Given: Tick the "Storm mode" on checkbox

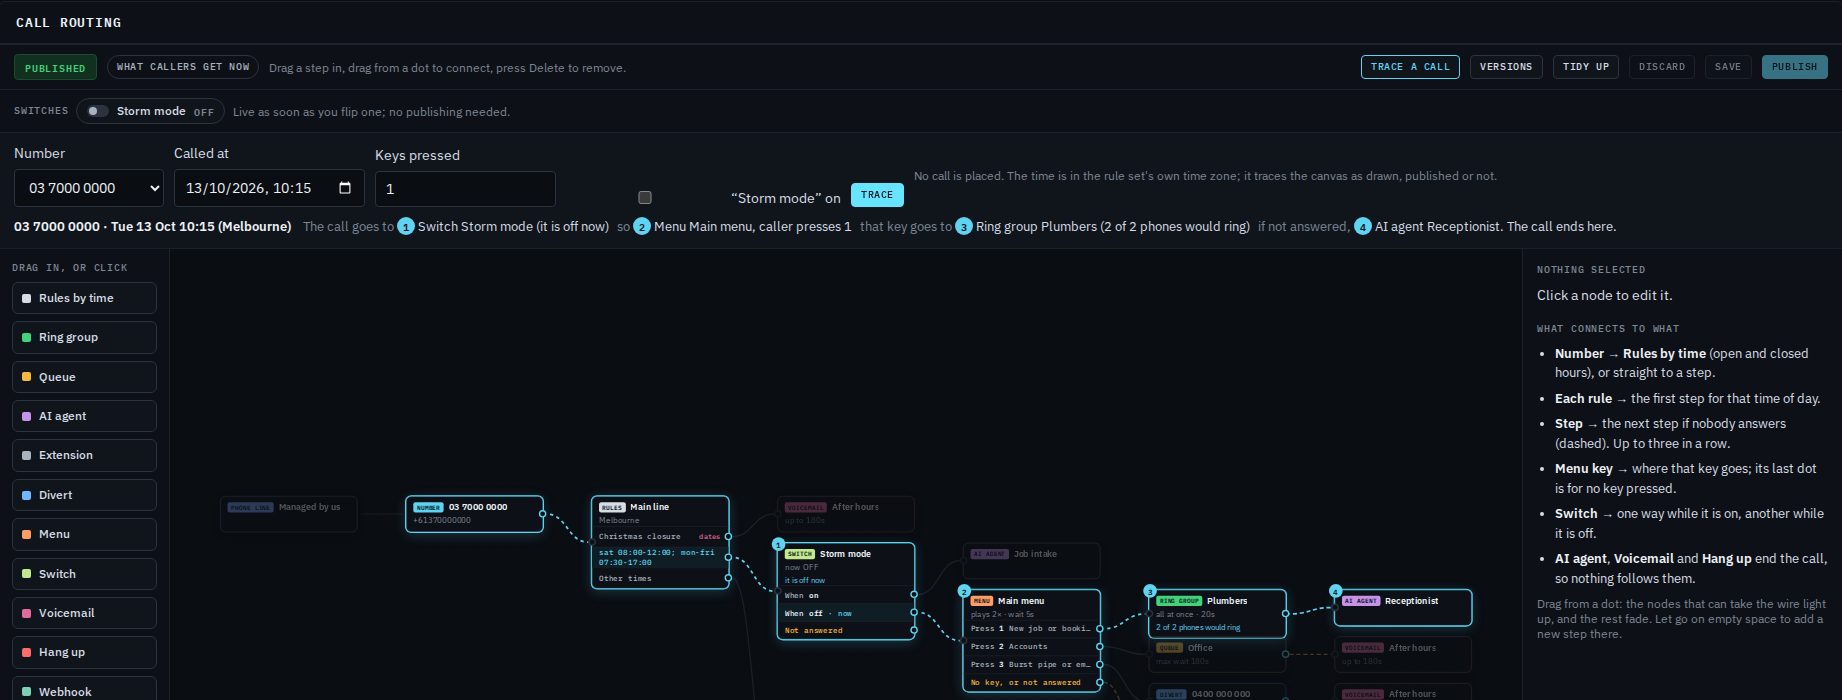Looking at the screenshot, I should (645, 197).
